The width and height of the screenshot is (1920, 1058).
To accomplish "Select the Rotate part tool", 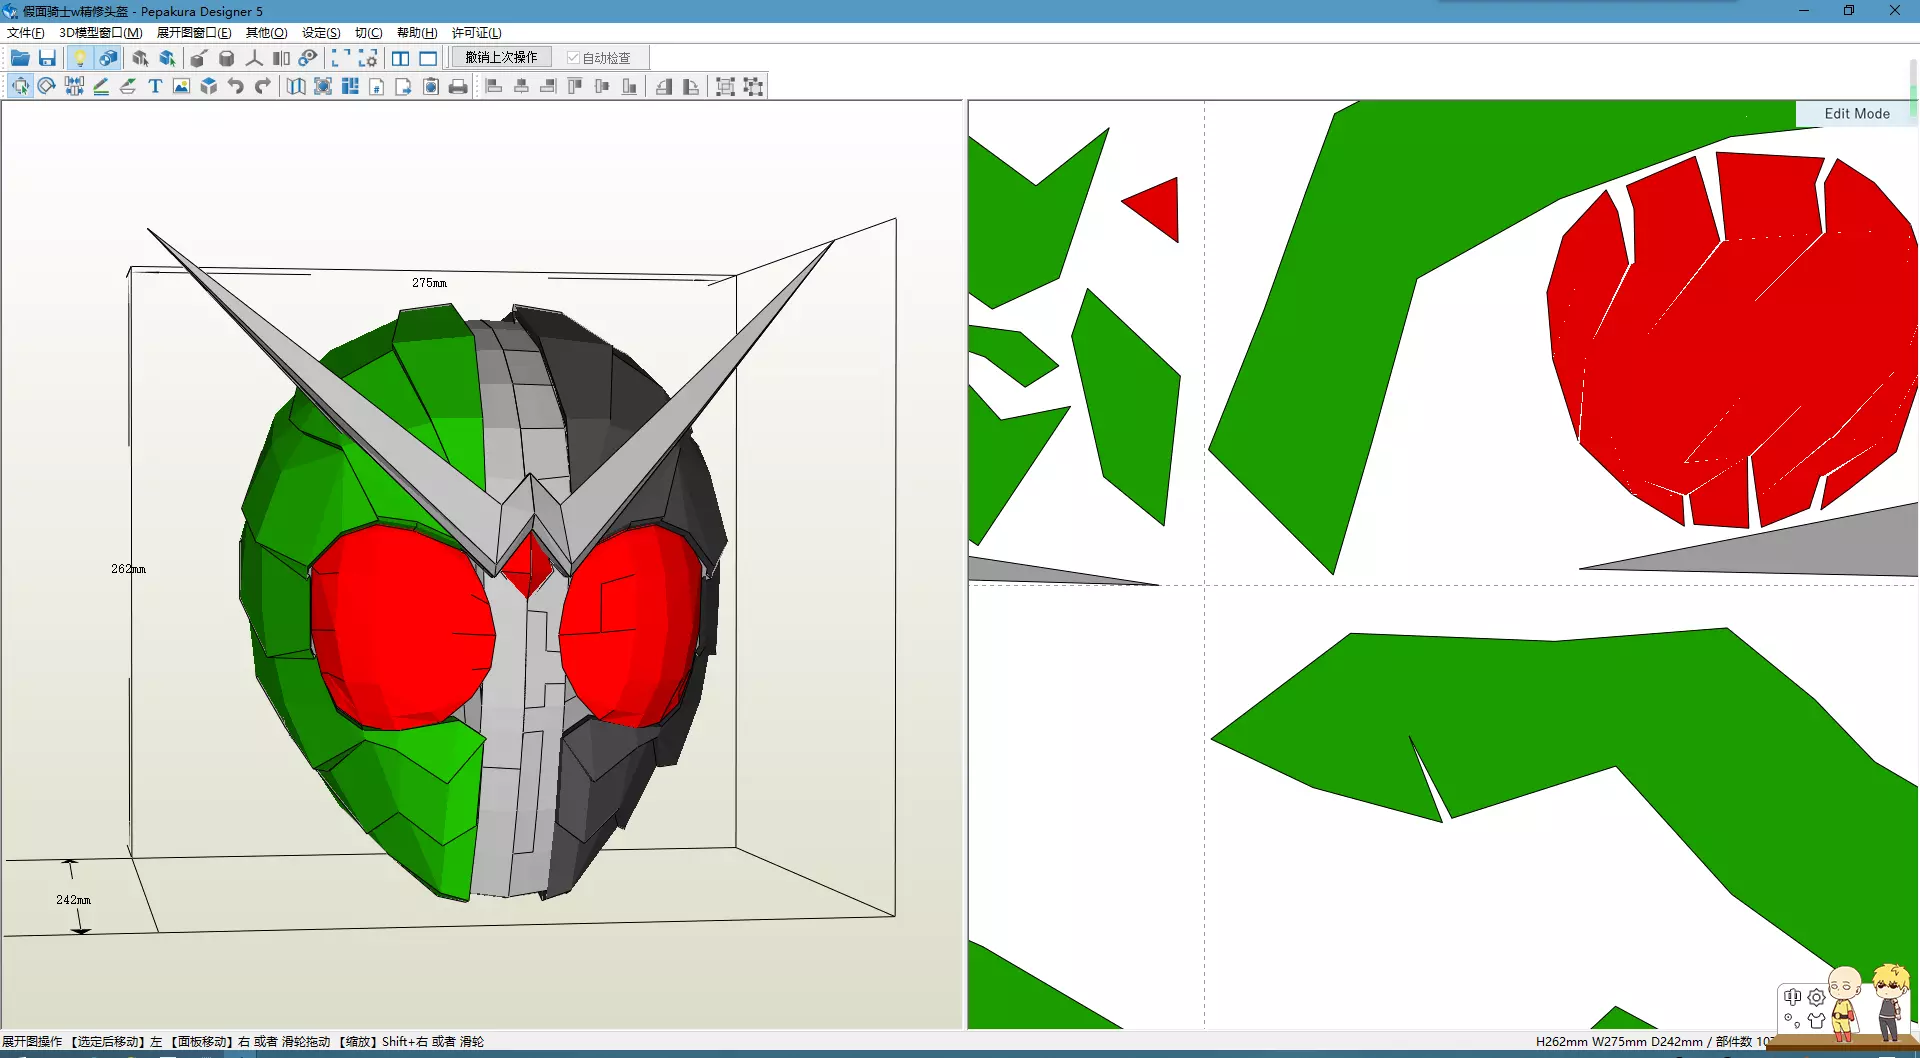I will tap(47, 86).
